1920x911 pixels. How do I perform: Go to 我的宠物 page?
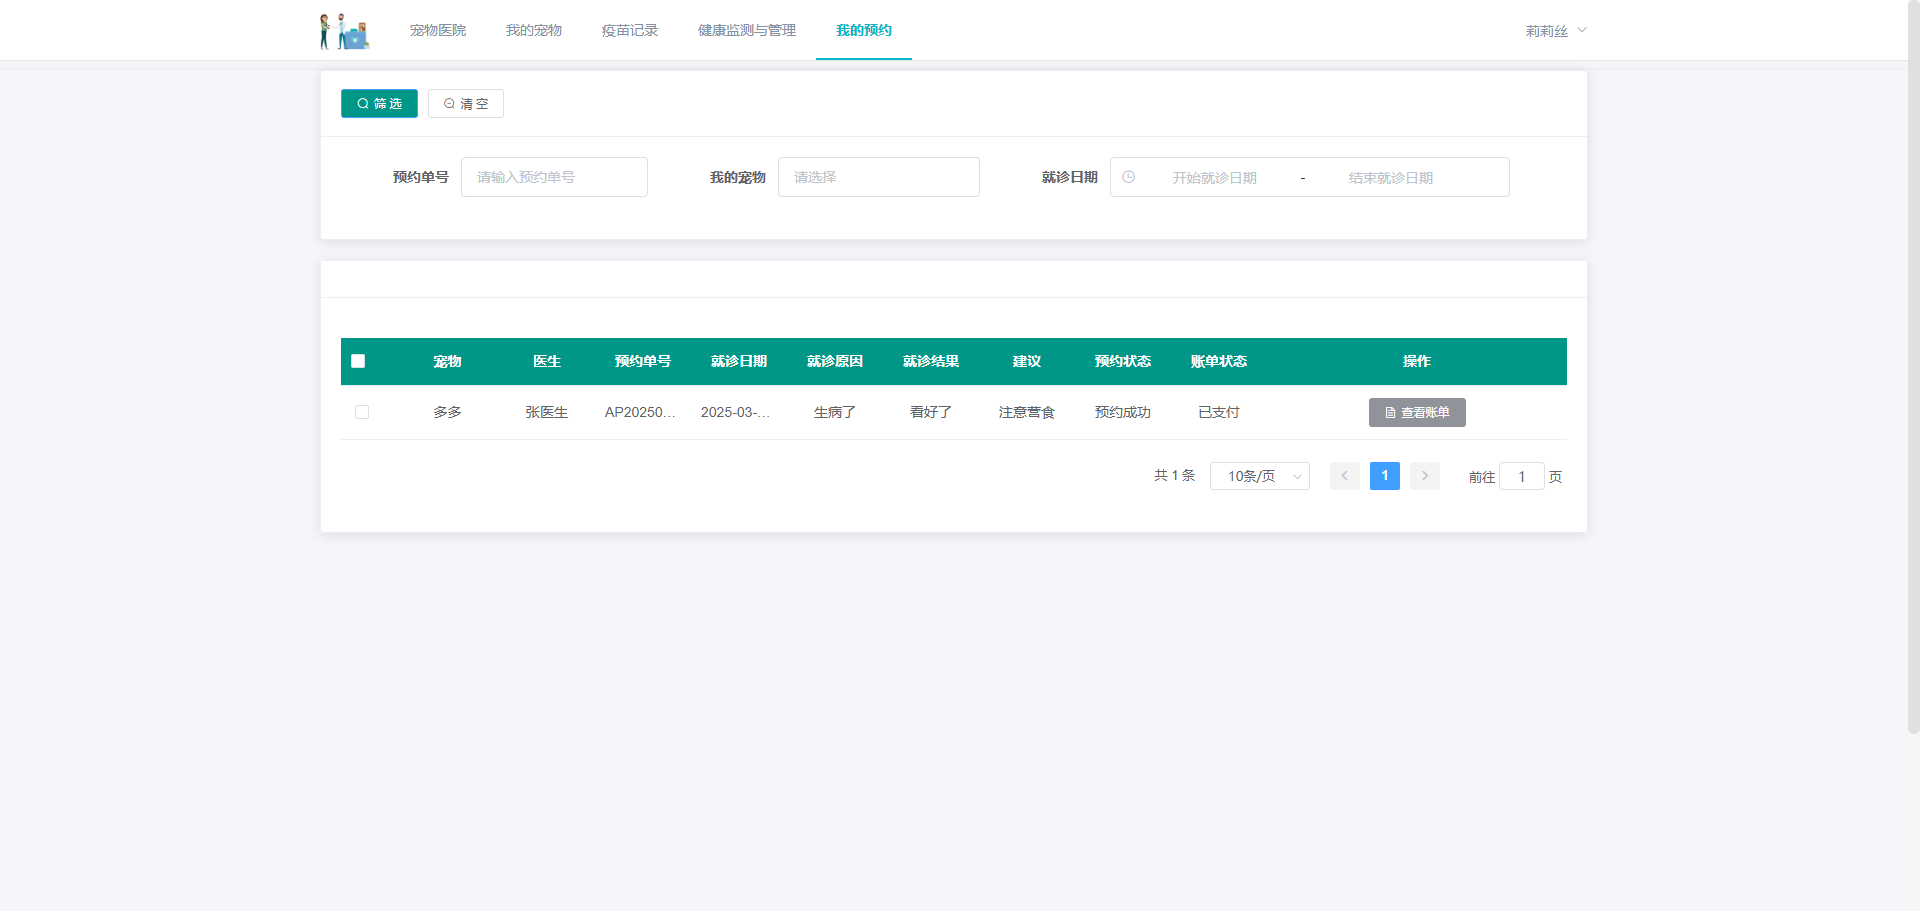pyautogui.click(x=534, y=30)
